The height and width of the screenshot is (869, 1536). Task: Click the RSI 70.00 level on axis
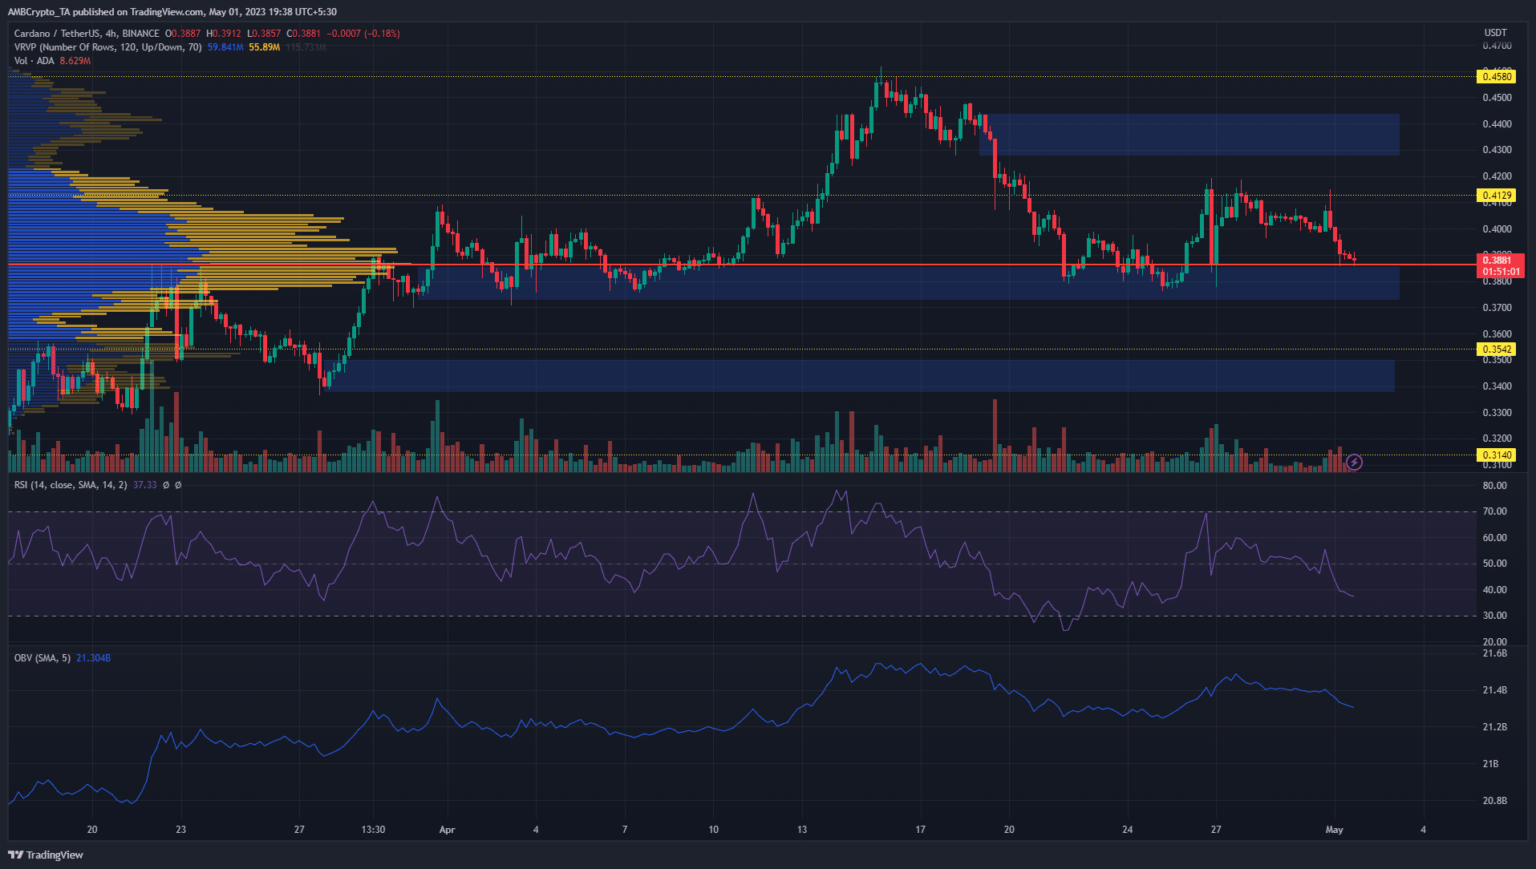[1494, 512]
